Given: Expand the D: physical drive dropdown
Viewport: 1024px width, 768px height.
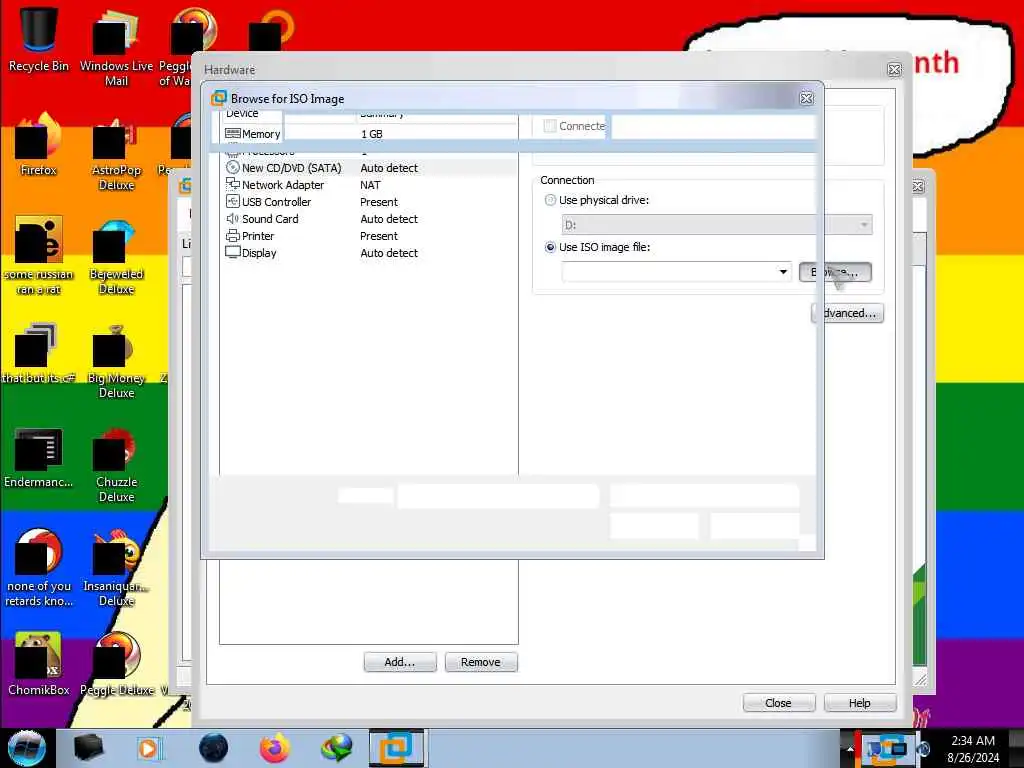Looking at the screenshot, I should 863,225.
